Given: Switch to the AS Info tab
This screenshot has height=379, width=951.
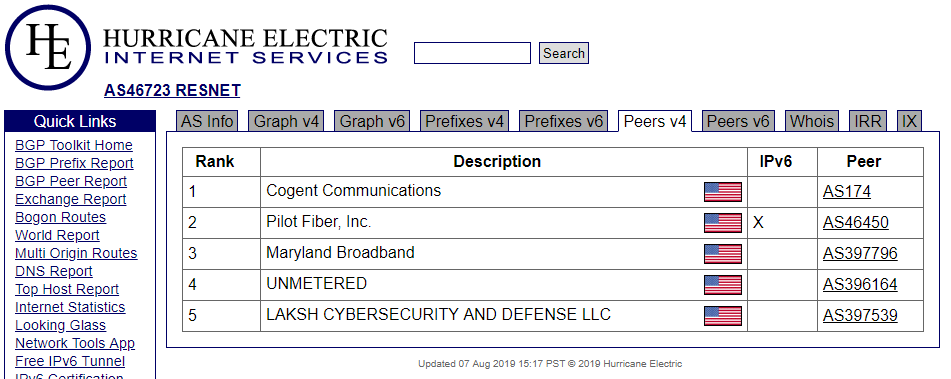Looking at the screenshot, I should pyautogui.click(x=207, y=121).
